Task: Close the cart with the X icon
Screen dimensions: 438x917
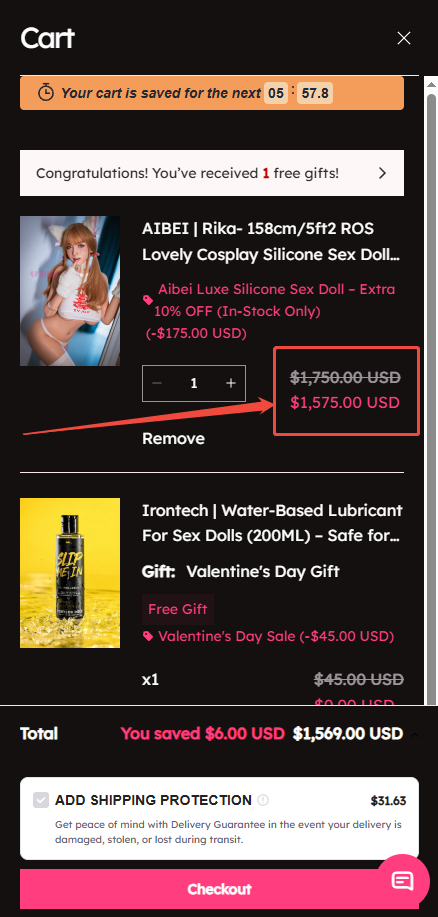Action: pos(403,39)
